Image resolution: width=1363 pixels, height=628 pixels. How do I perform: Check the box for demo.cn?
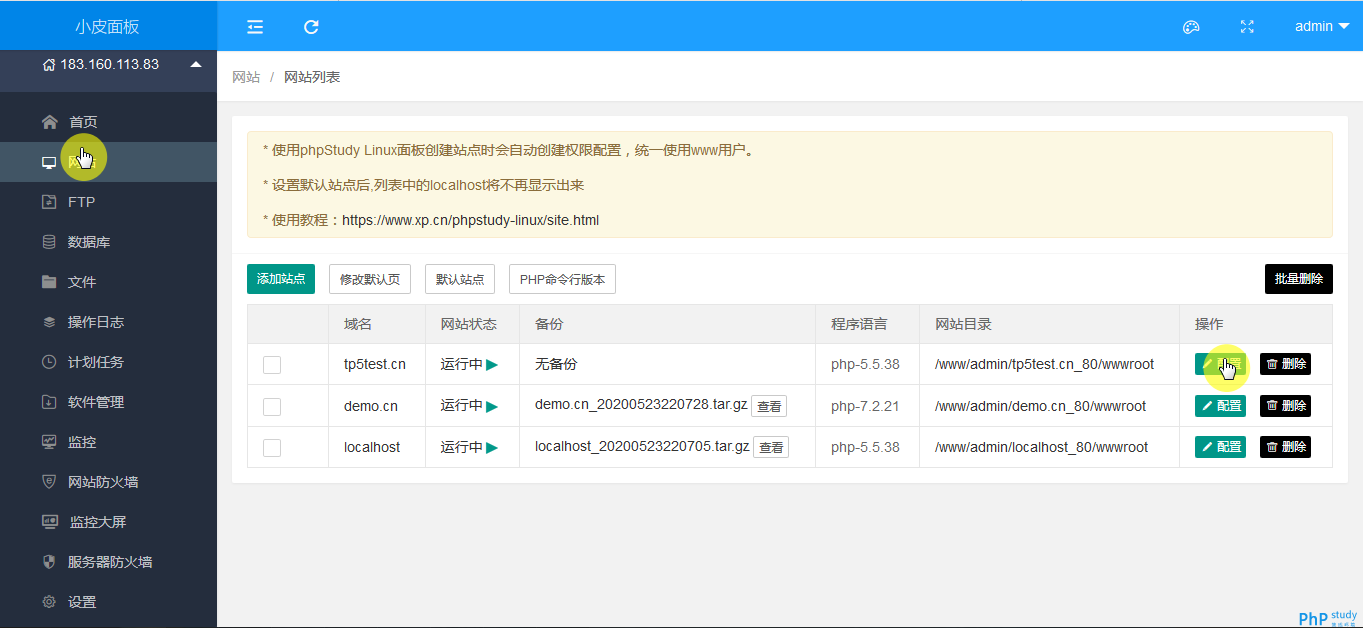(272, 406)
